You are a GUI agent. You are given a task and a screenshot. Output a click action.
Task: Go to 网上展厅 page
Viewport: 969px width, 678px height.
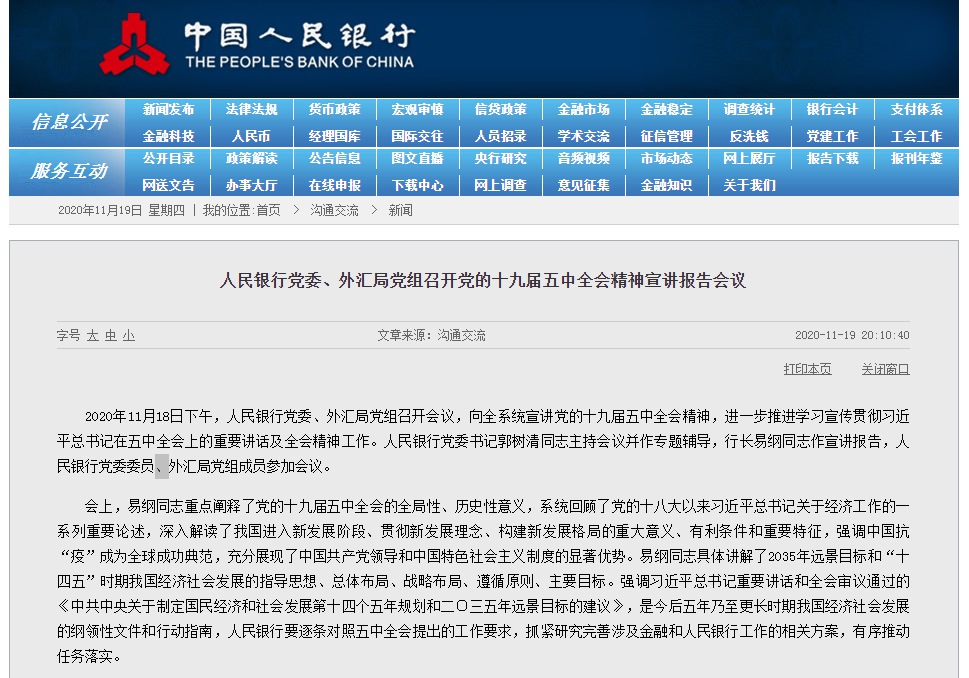click(749, 158)
